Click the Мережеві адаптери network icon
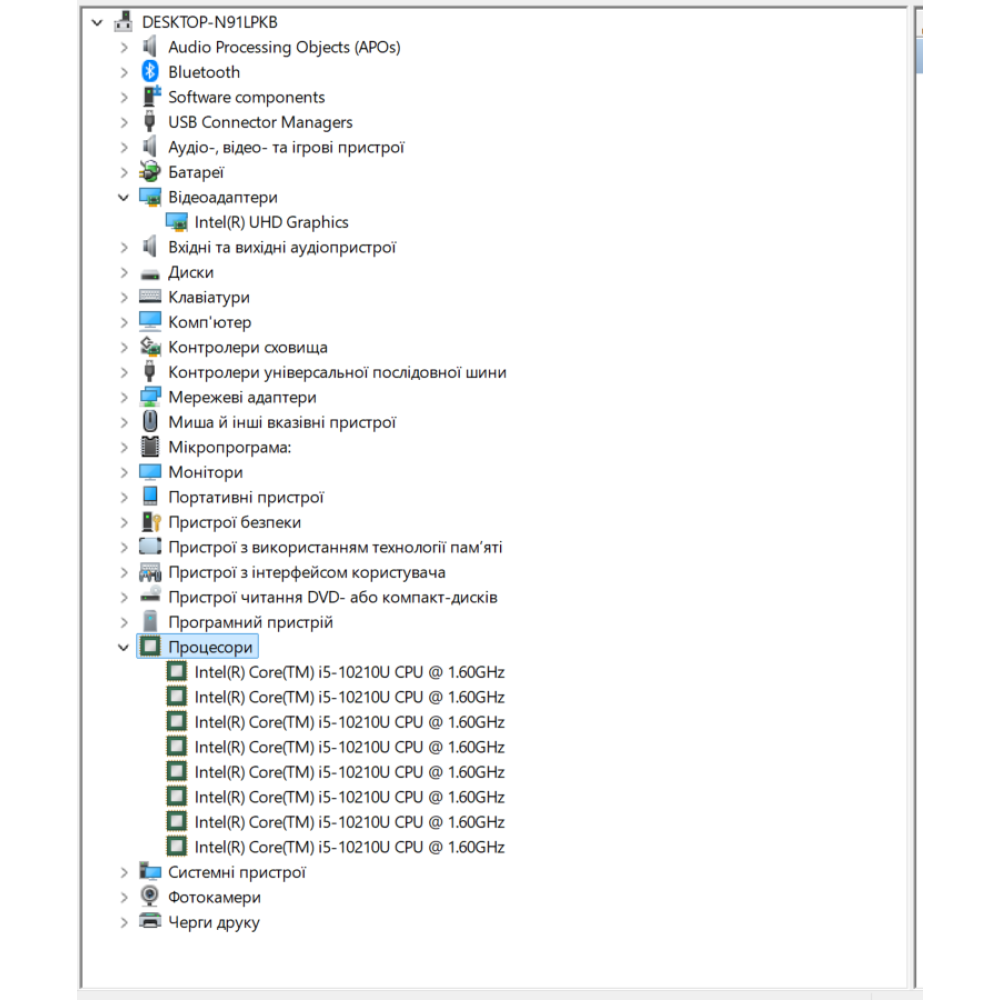The height and width of the screenshot is (1000, 1000). (150, 397)
